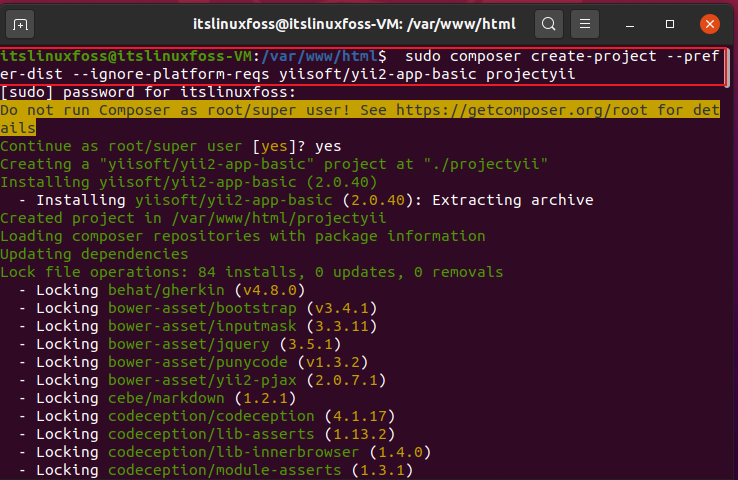This screenshot has height=480, width=738.
Task: Click the 'codeception/lib-innerbrowser (1.4.0)' line
Action: (x=225, y=452)
